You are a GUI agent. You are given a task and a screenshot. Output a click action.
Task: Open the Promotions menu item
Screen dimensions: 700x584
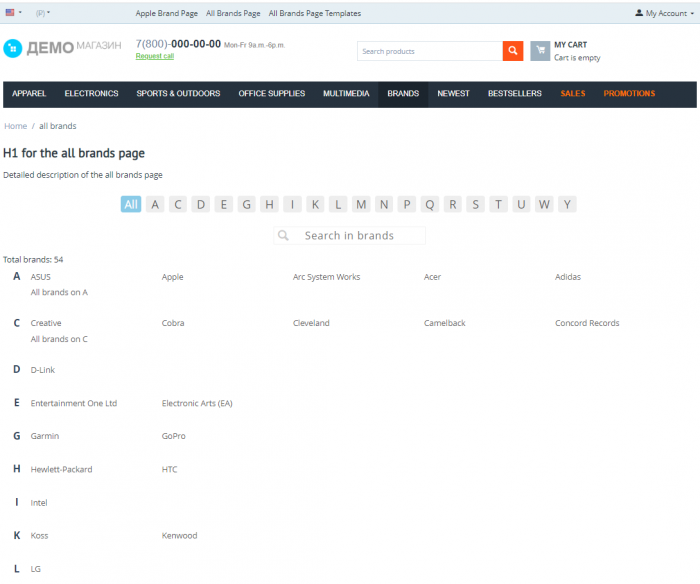pyautogui.click(x=629, y=93)
